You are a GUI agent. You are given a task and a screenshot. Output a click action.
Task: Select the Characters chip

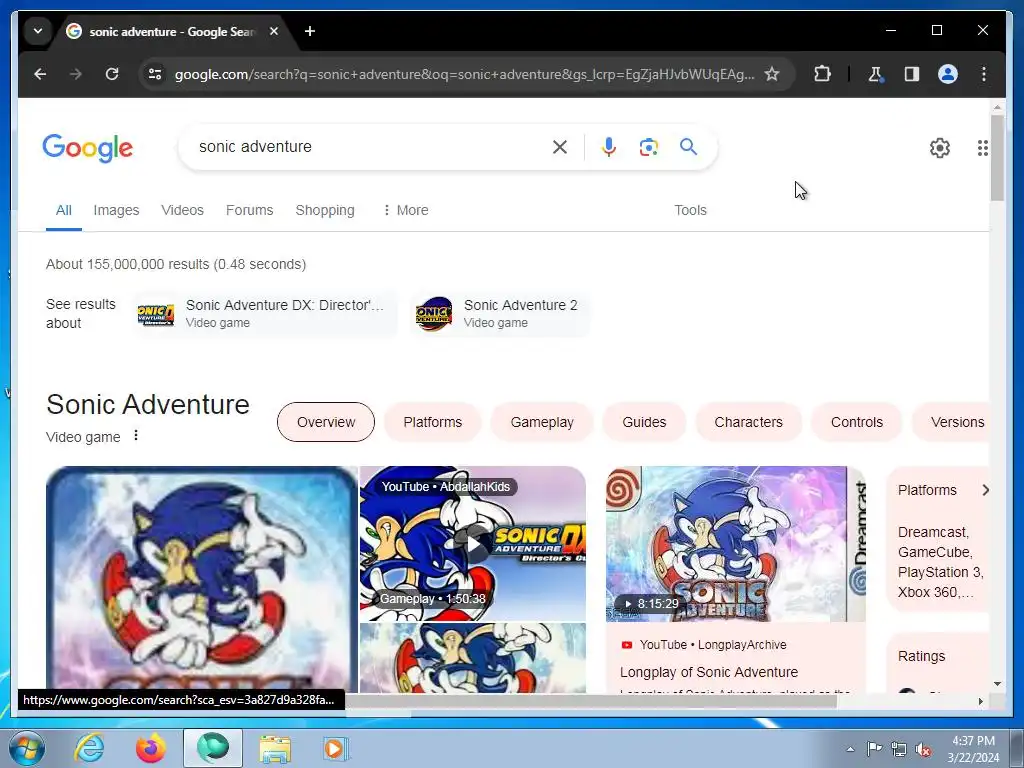tap(748, 422)
